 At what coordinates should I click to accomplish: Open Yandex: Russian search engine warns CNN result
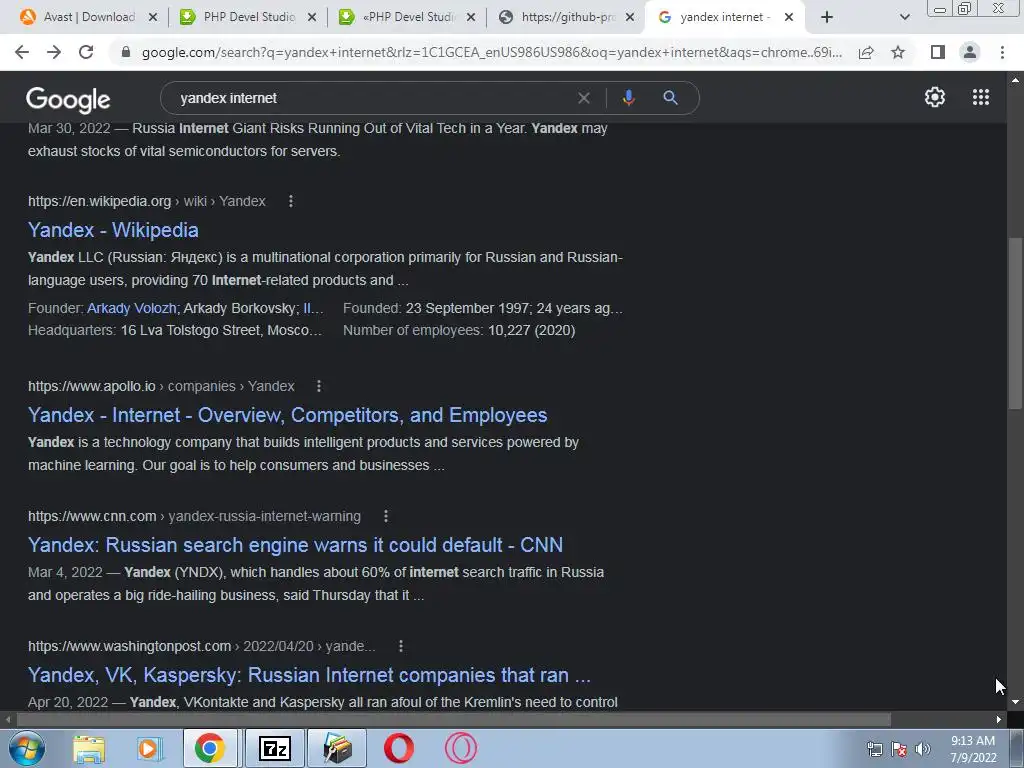coord(295,545)
